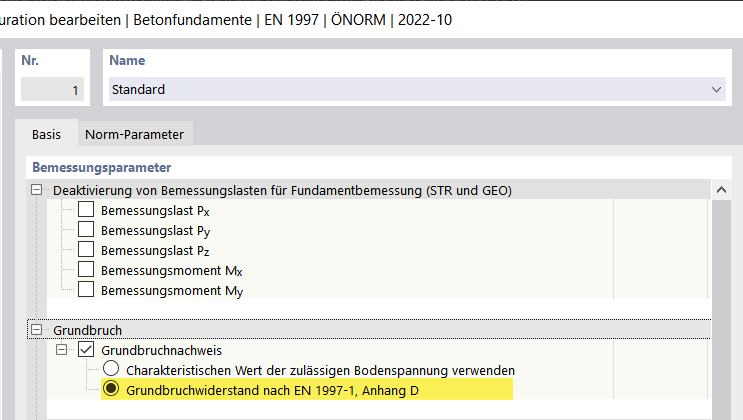Collapse the Grundbruch section

(38, 330)
